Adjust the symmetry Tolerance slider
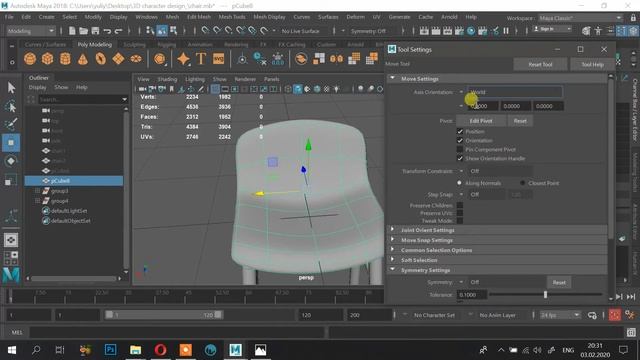The height and width of the screenshot is (360, 640). (545, 295)
